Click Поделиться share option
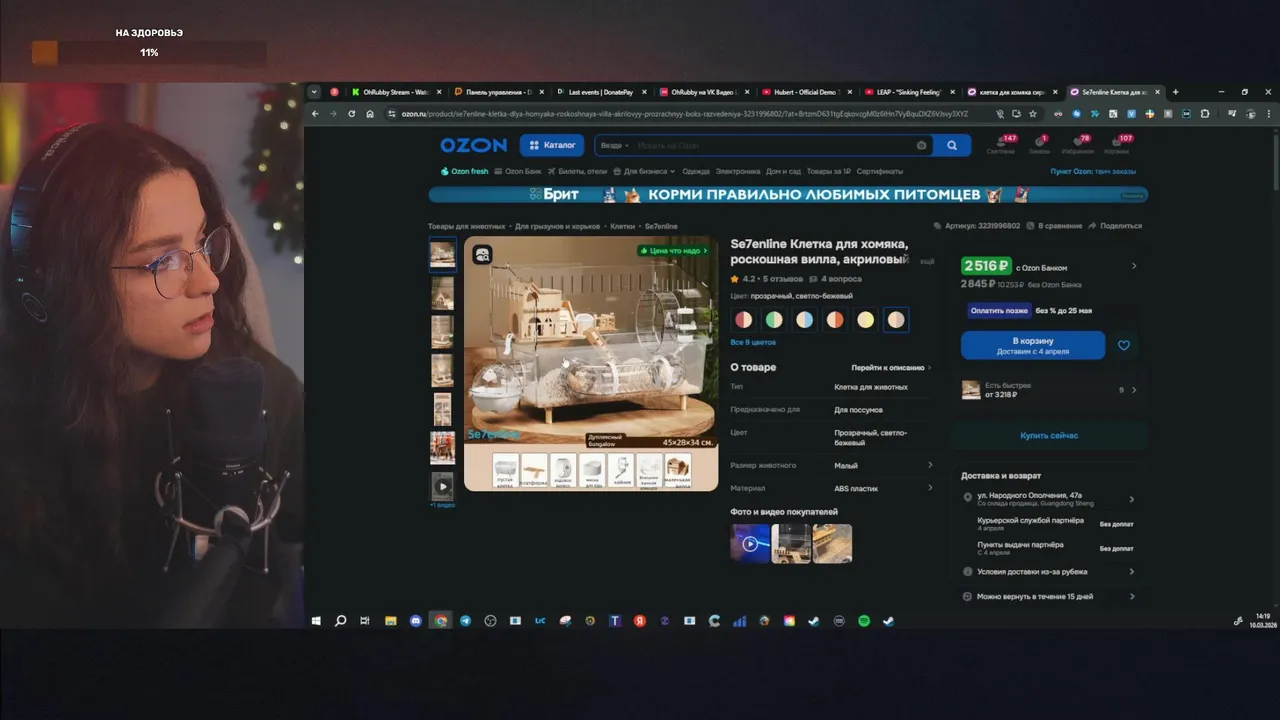 tap(1115, 226)
